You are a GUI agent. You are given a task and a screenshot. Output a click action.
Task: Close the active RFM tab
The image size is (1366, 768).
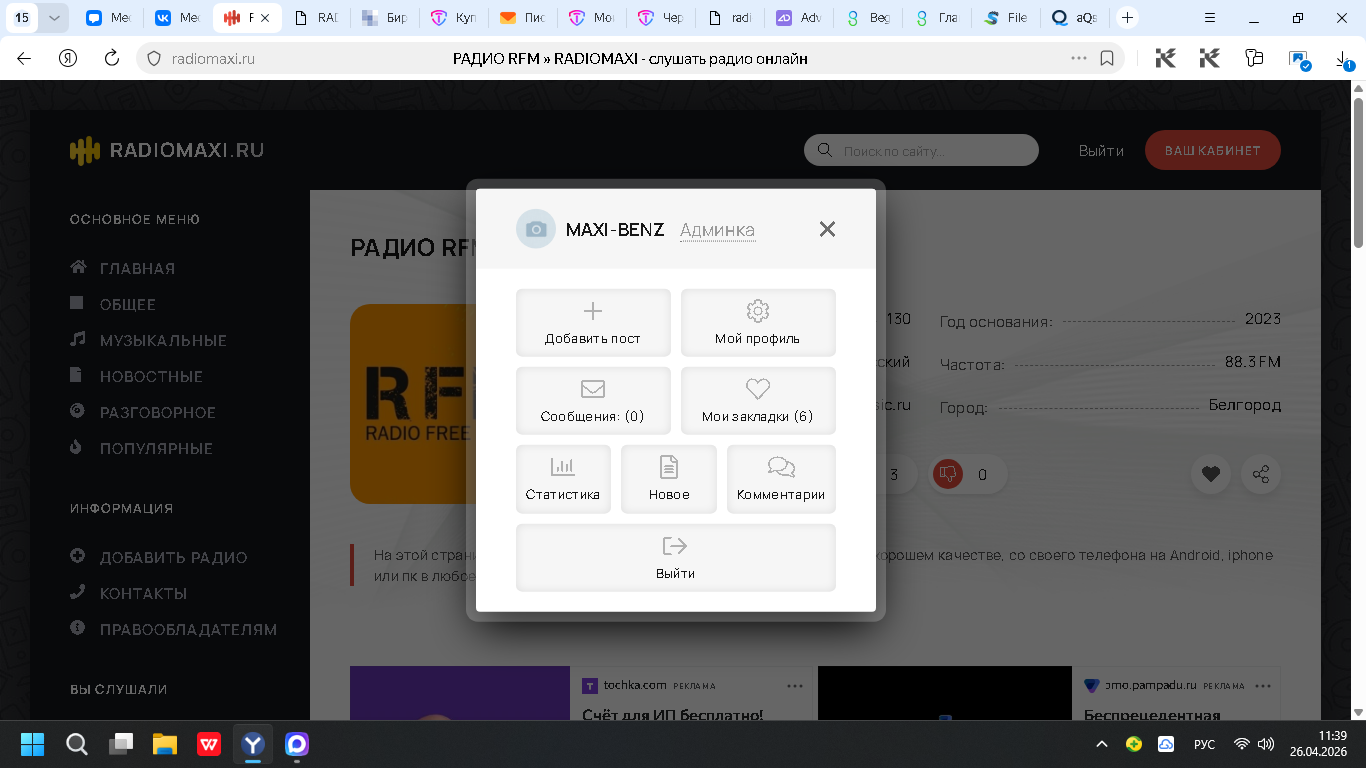[x=265, y=18]
